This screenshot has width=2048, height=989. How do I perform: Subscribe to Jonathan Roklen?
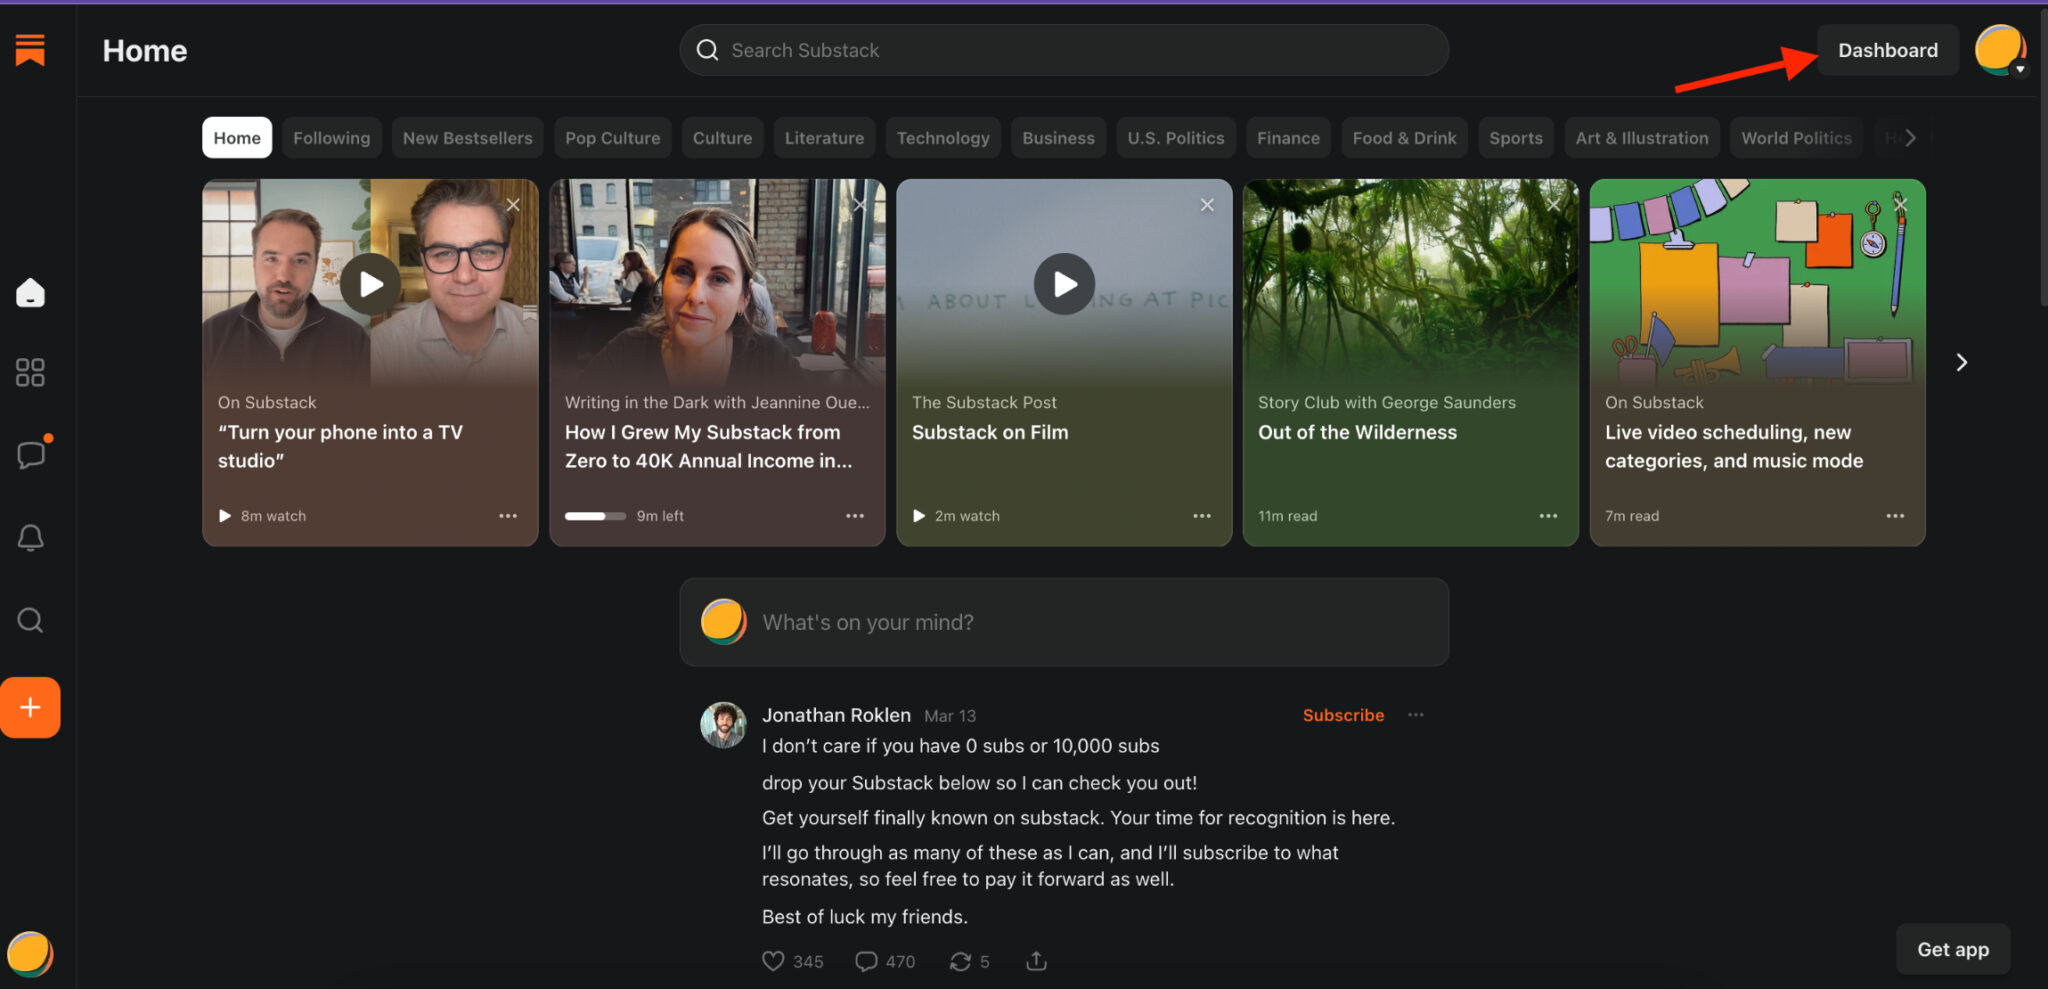[x=1342, y=715]
